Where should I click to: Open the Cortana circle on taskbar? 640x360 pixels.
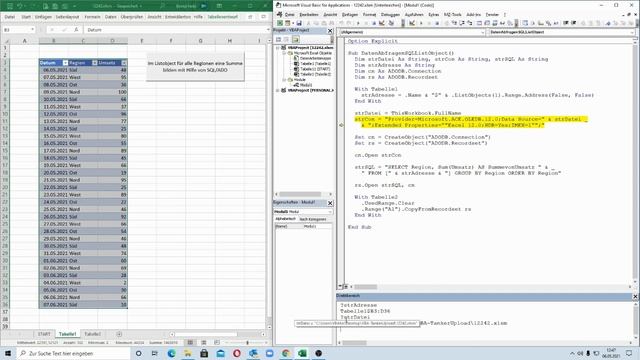point(139,353)
